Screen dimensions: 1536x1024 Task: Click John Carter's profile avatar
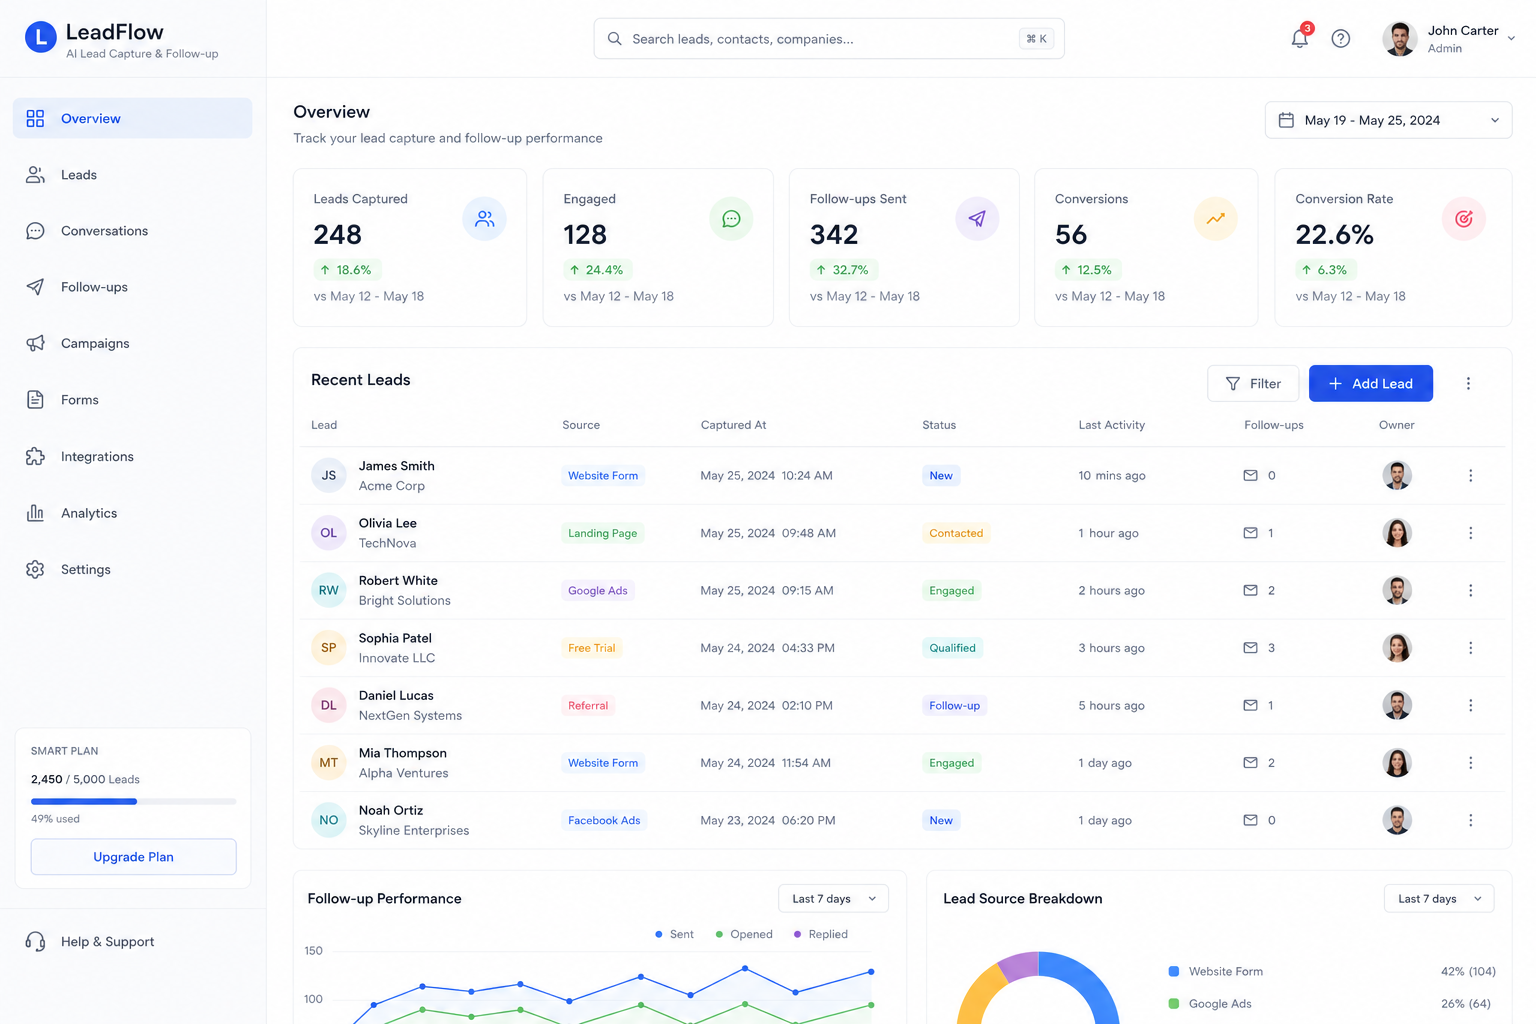[1400, 39]
